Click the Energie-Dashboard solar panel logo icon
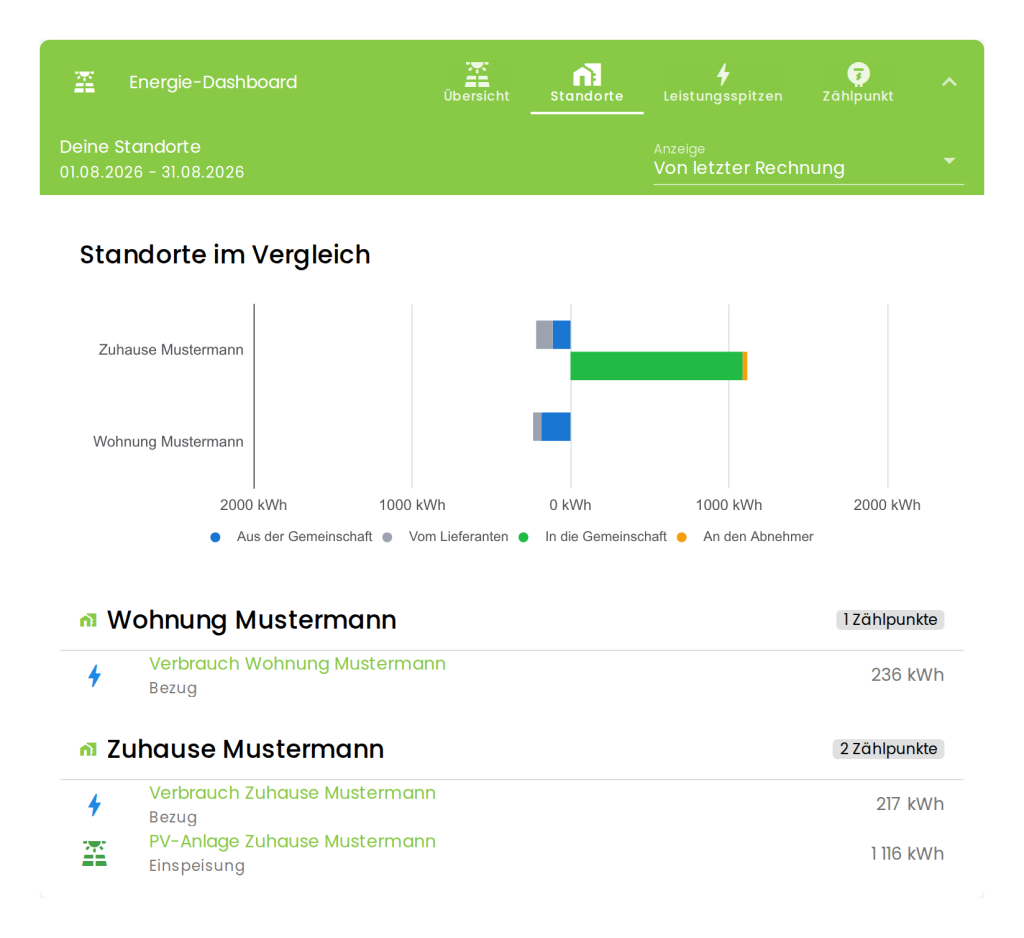Viewport: 1024px width, 938px height. point(84,82)
